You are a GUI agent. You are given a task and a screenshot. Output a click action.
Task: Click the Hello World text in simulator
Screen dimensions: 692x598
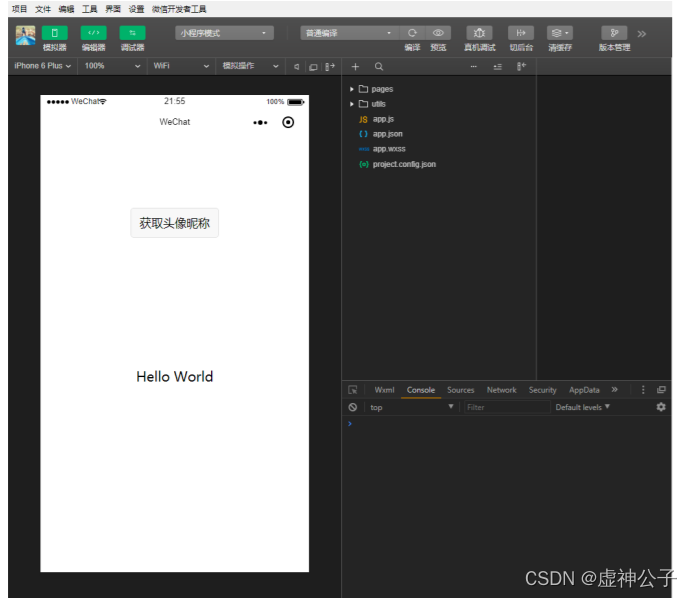tap(175, 376)
